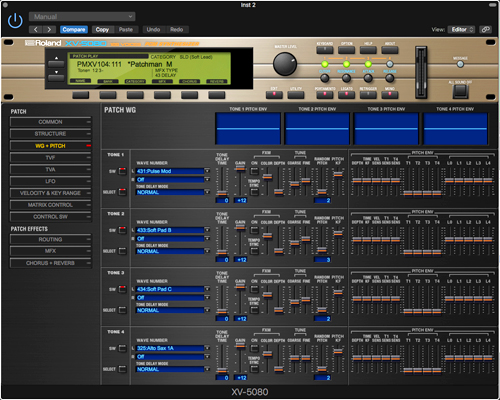
Task: Toggle the plug-in power button
Action: 15,21
